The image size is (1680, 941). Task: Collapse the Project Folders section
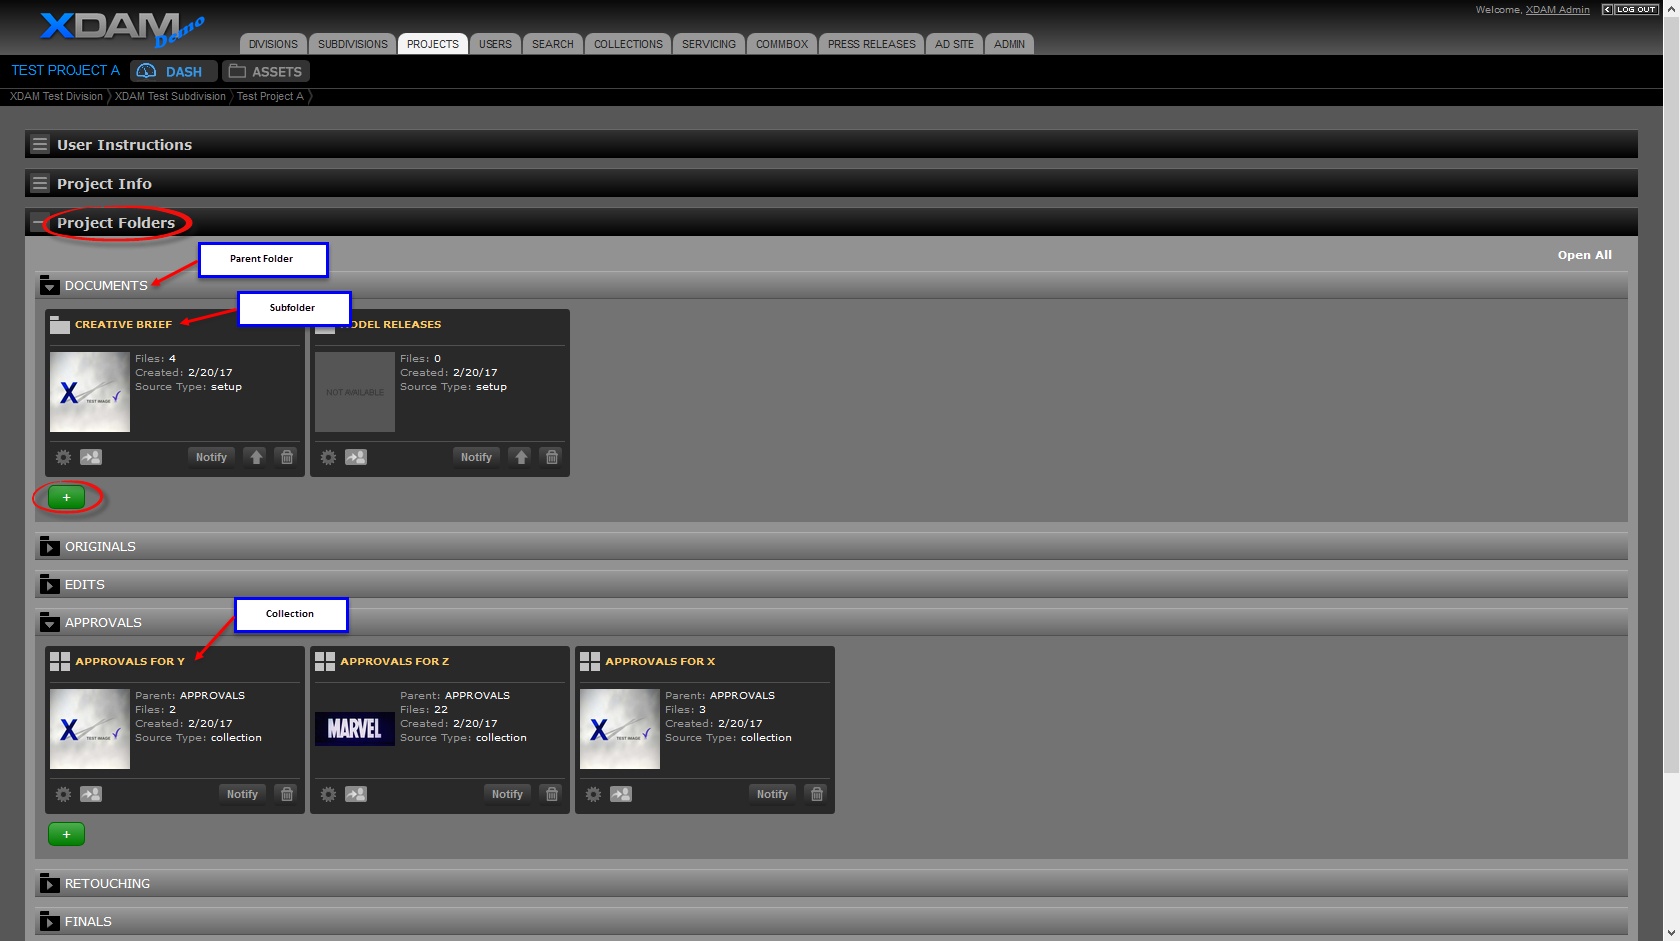(39, 223)
